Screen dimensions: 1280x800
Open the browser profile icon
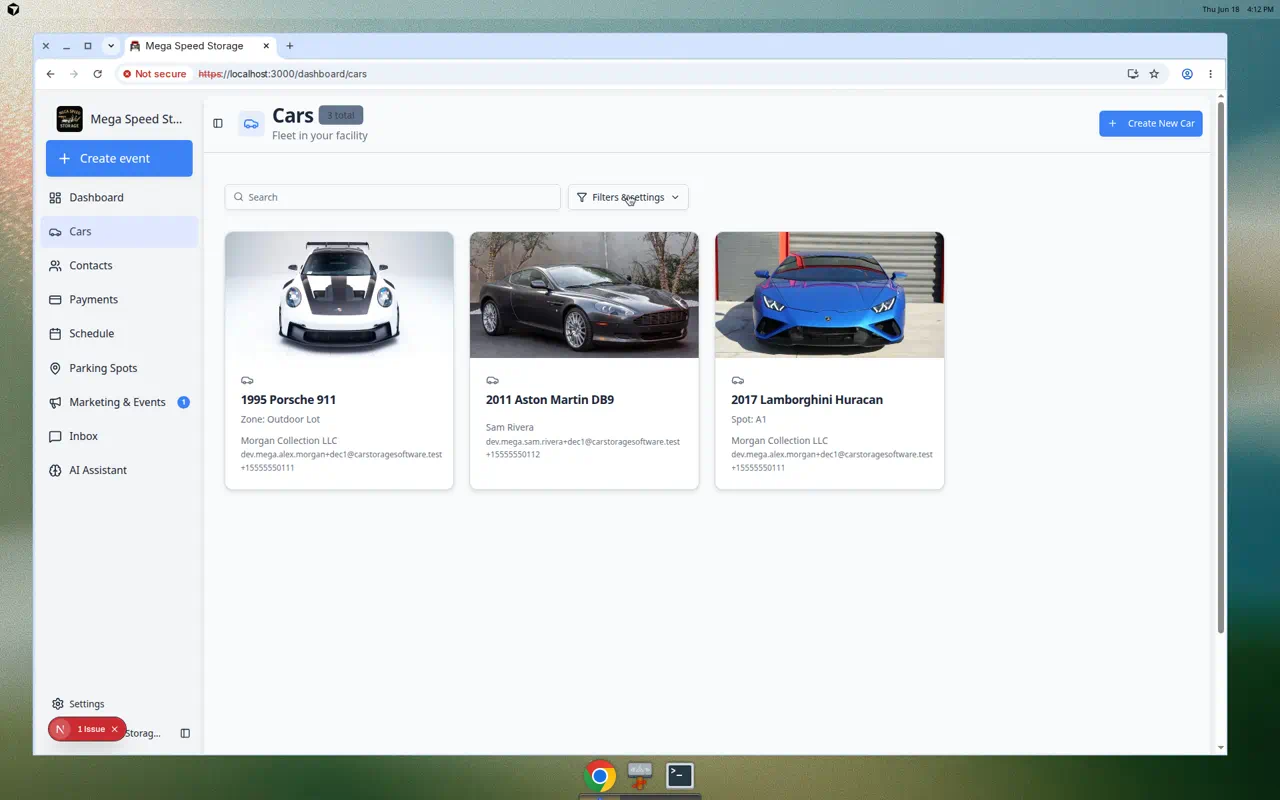coord(1187,74)
